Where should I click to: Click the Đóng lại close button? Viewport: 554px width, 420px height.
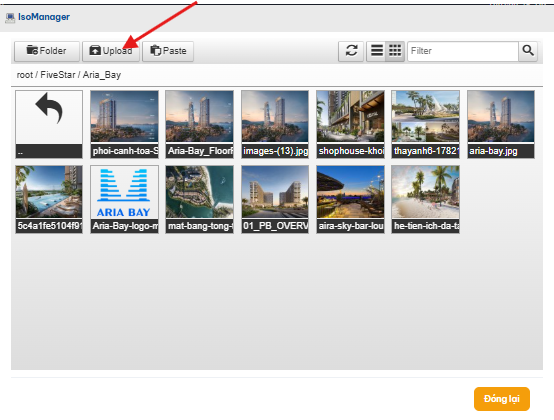click(502, 399)
